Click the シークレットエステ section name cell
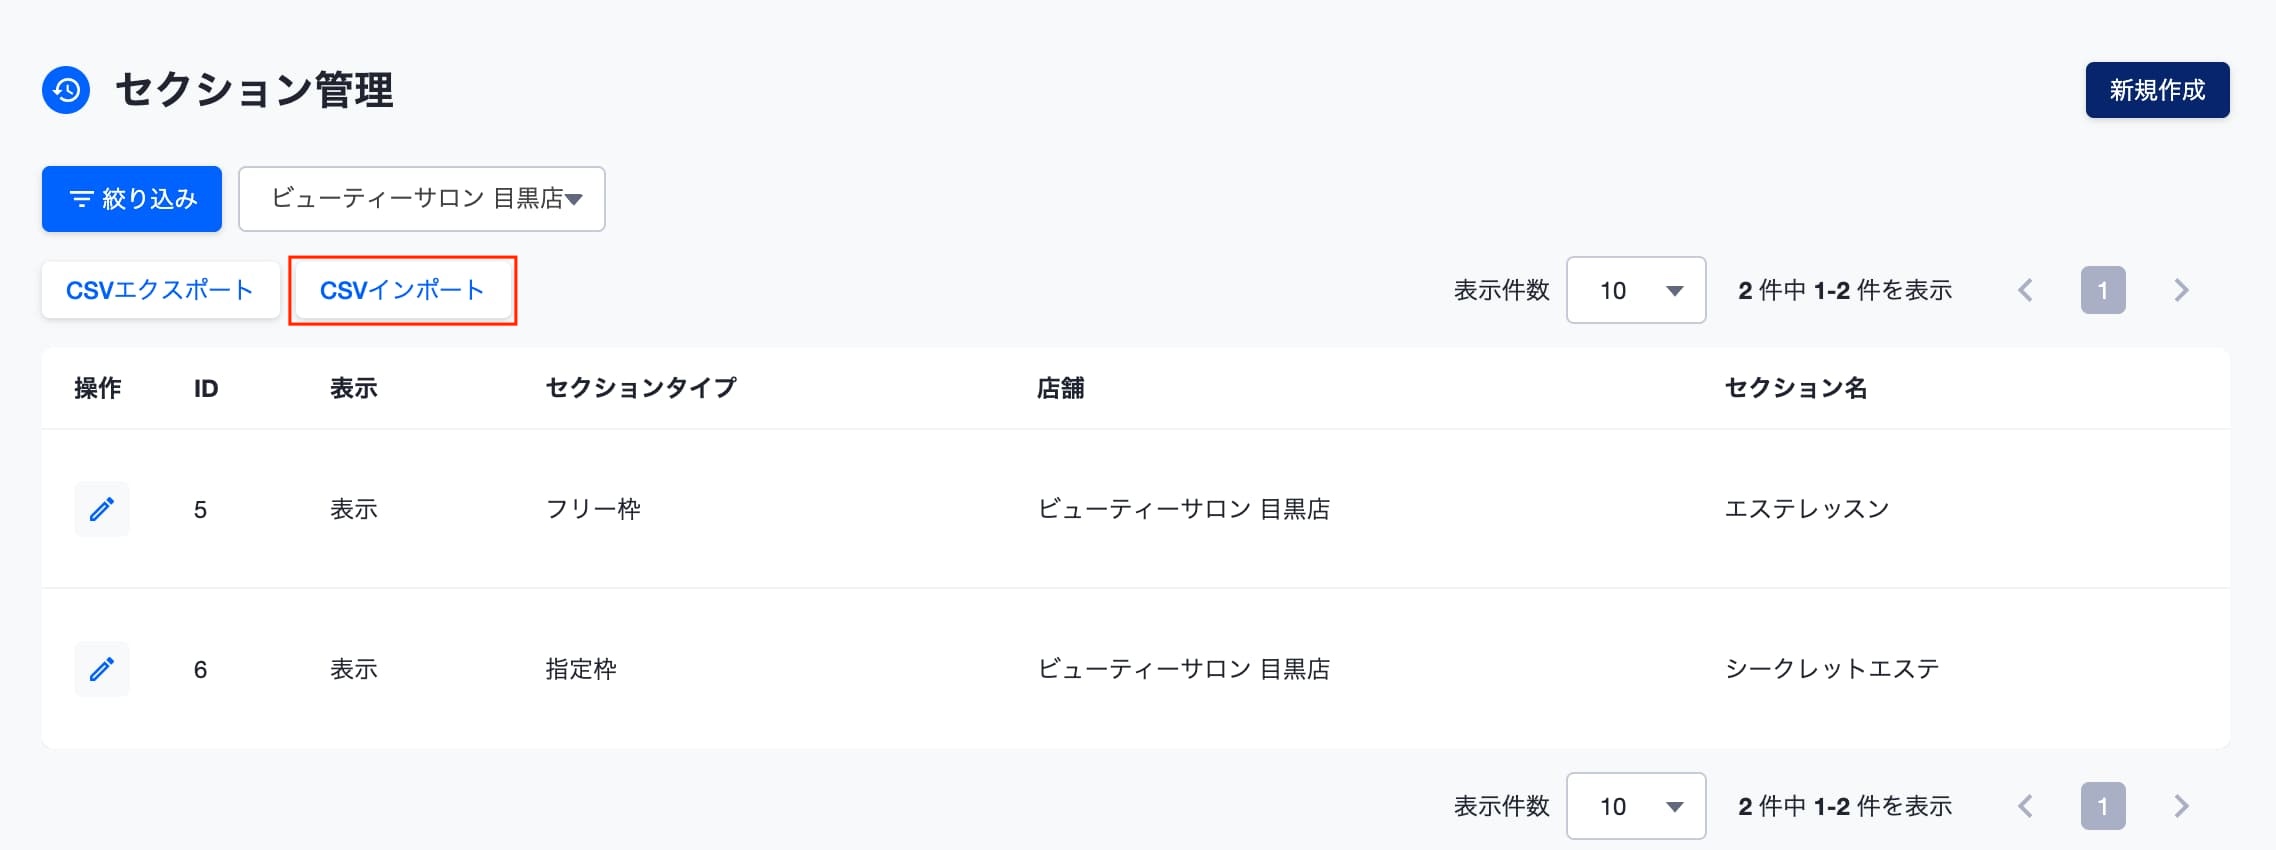2276x850 pixels. (x=1832, y=669)
